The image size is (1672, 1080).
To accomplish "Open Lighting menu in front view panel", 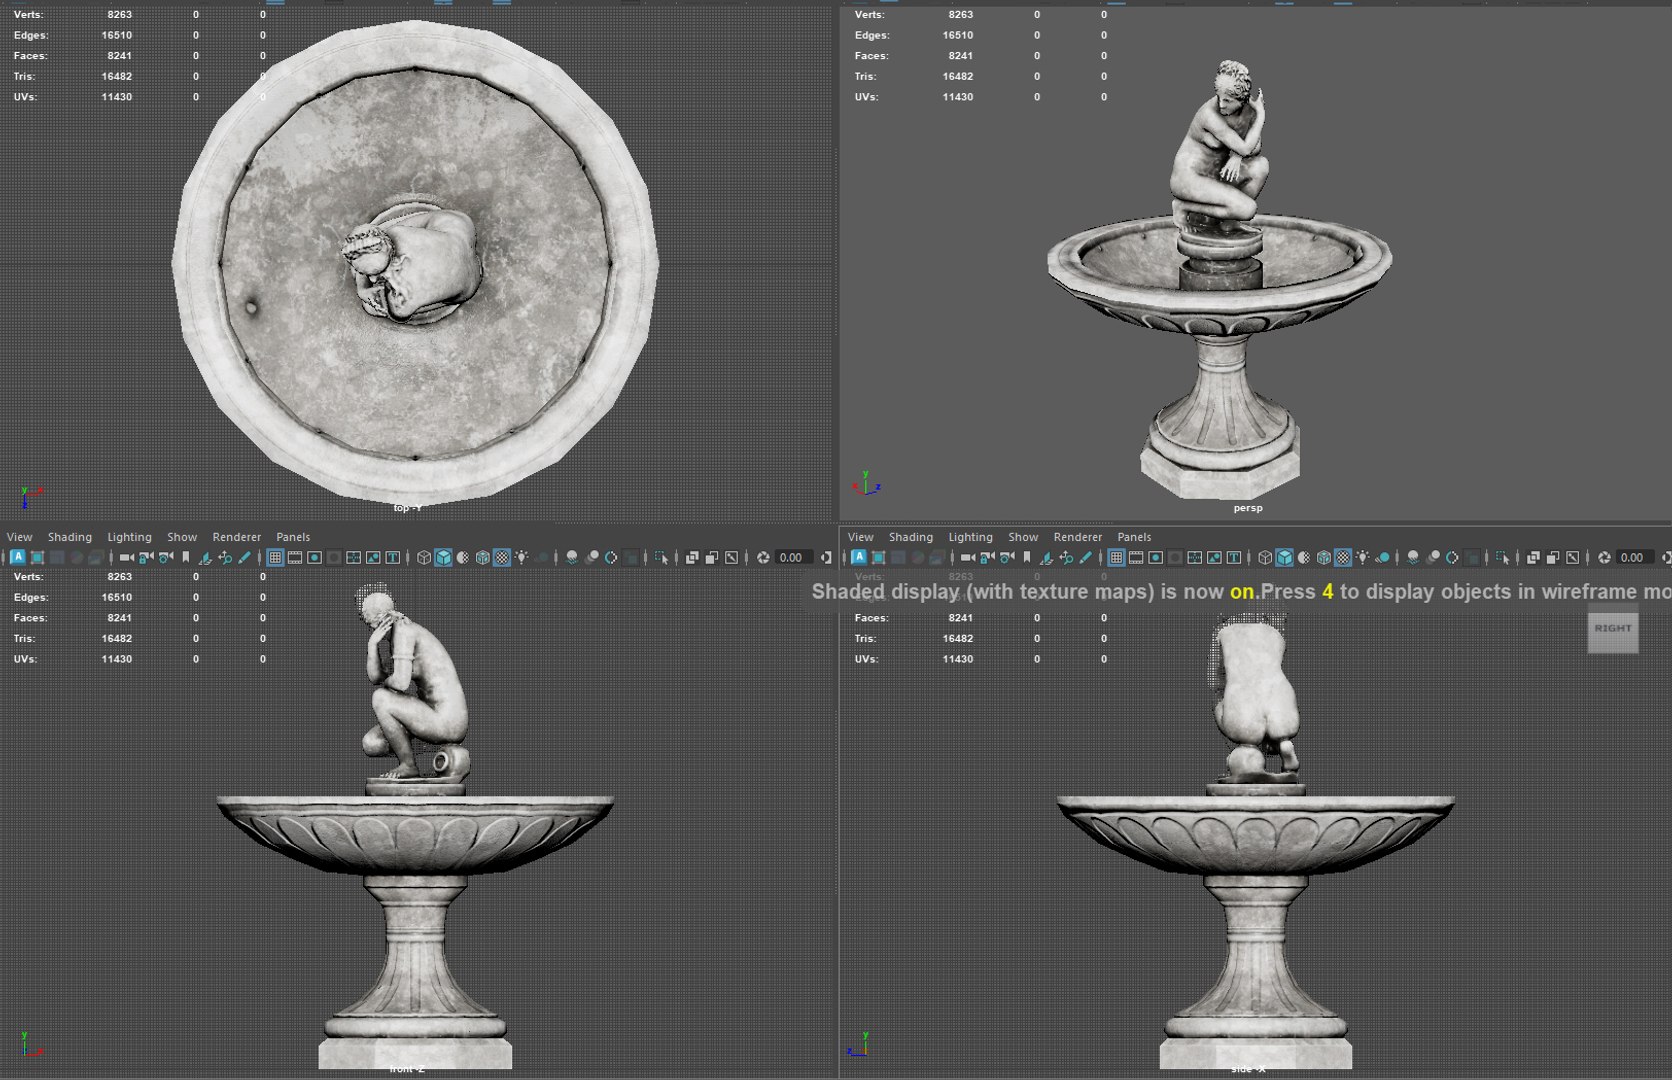I will (129, 537).
